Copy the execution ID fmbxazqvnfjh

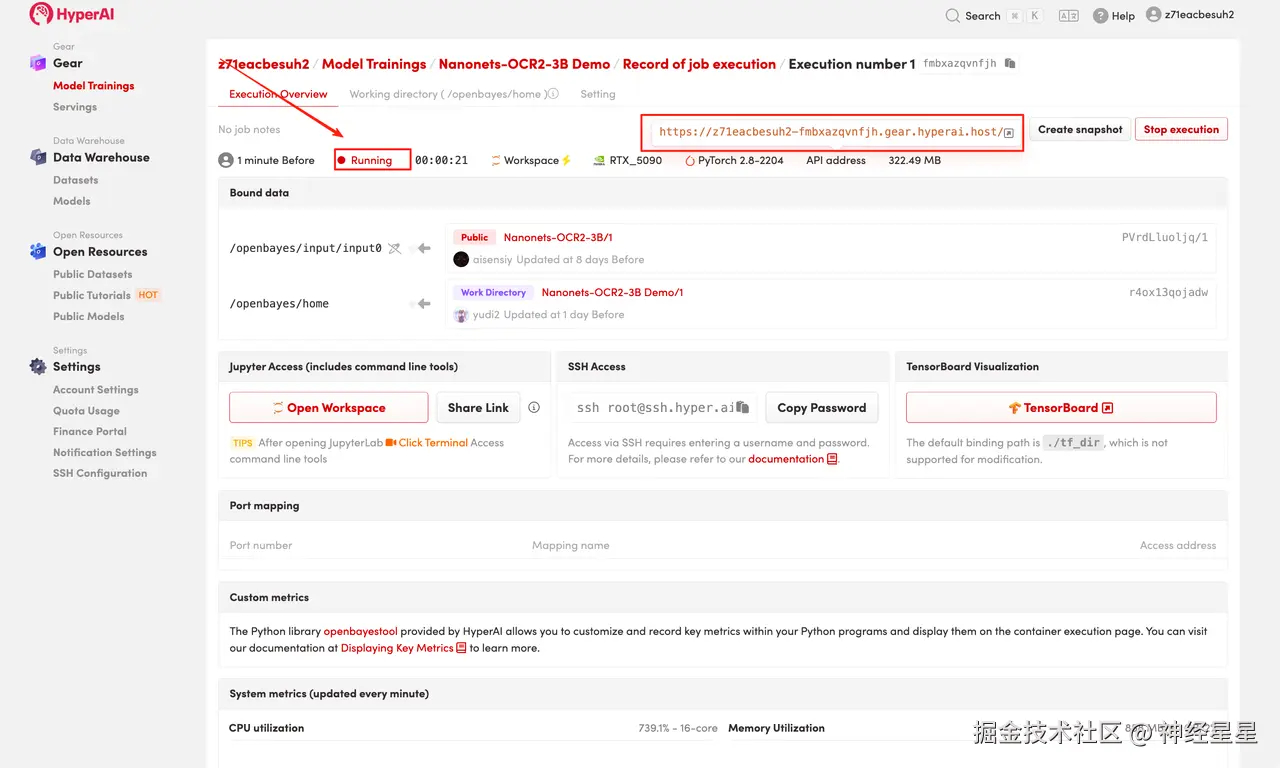(1010, 64)
